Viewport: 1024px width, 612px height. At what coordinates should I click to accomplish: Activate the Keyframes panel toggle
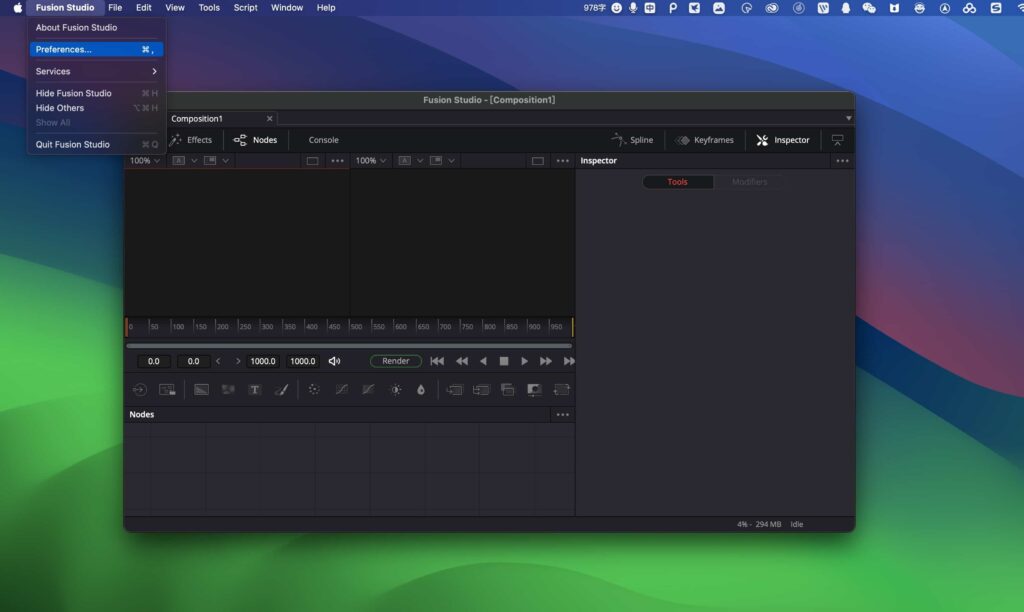pyautogui.click(x=704, y=140)
